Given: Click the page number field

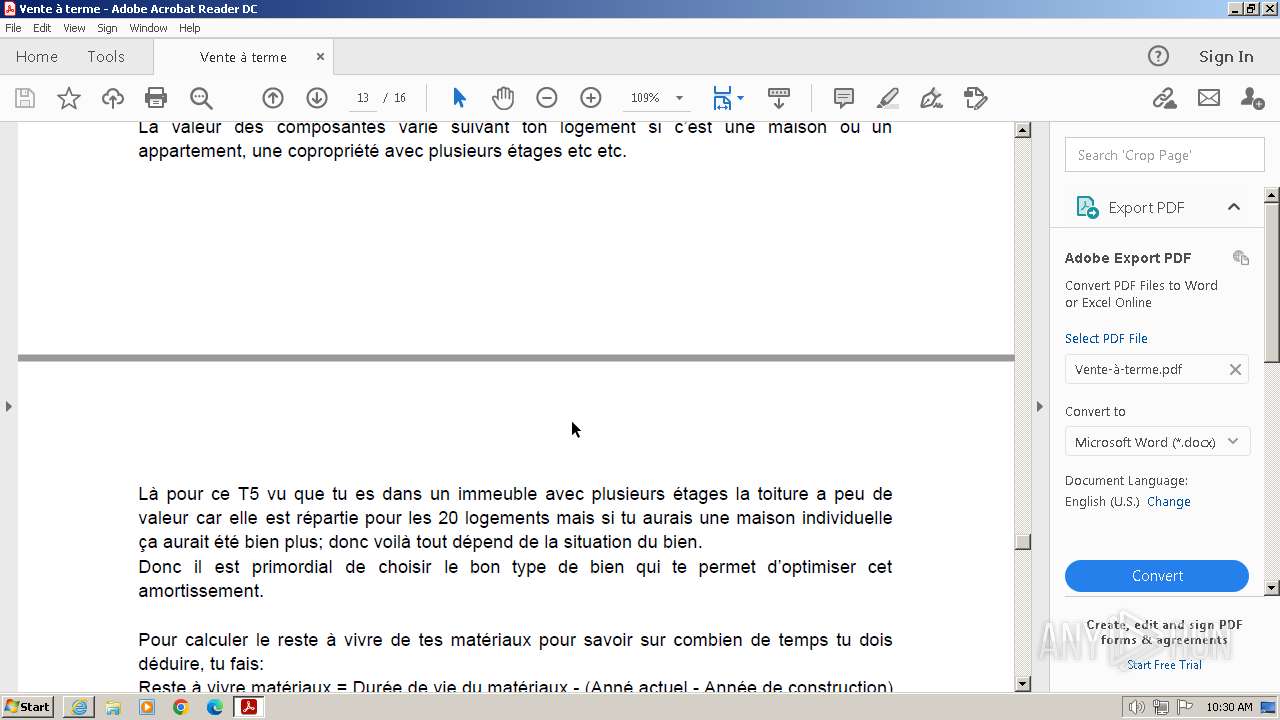Looking at the screenshot, I should pyautogui.click(x=362, y=98).
